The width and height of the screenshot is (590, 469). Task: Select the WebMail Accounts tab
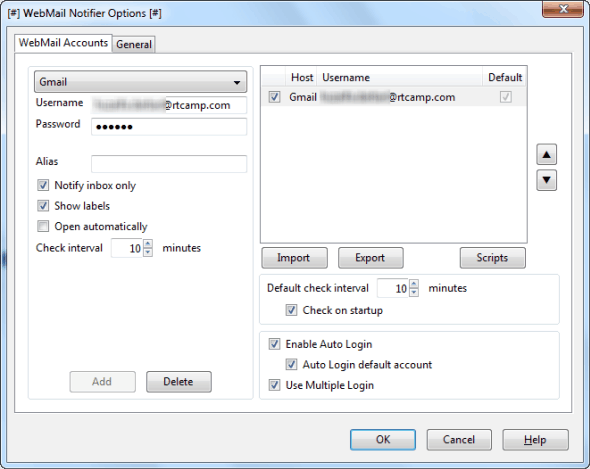coord(63,43)
